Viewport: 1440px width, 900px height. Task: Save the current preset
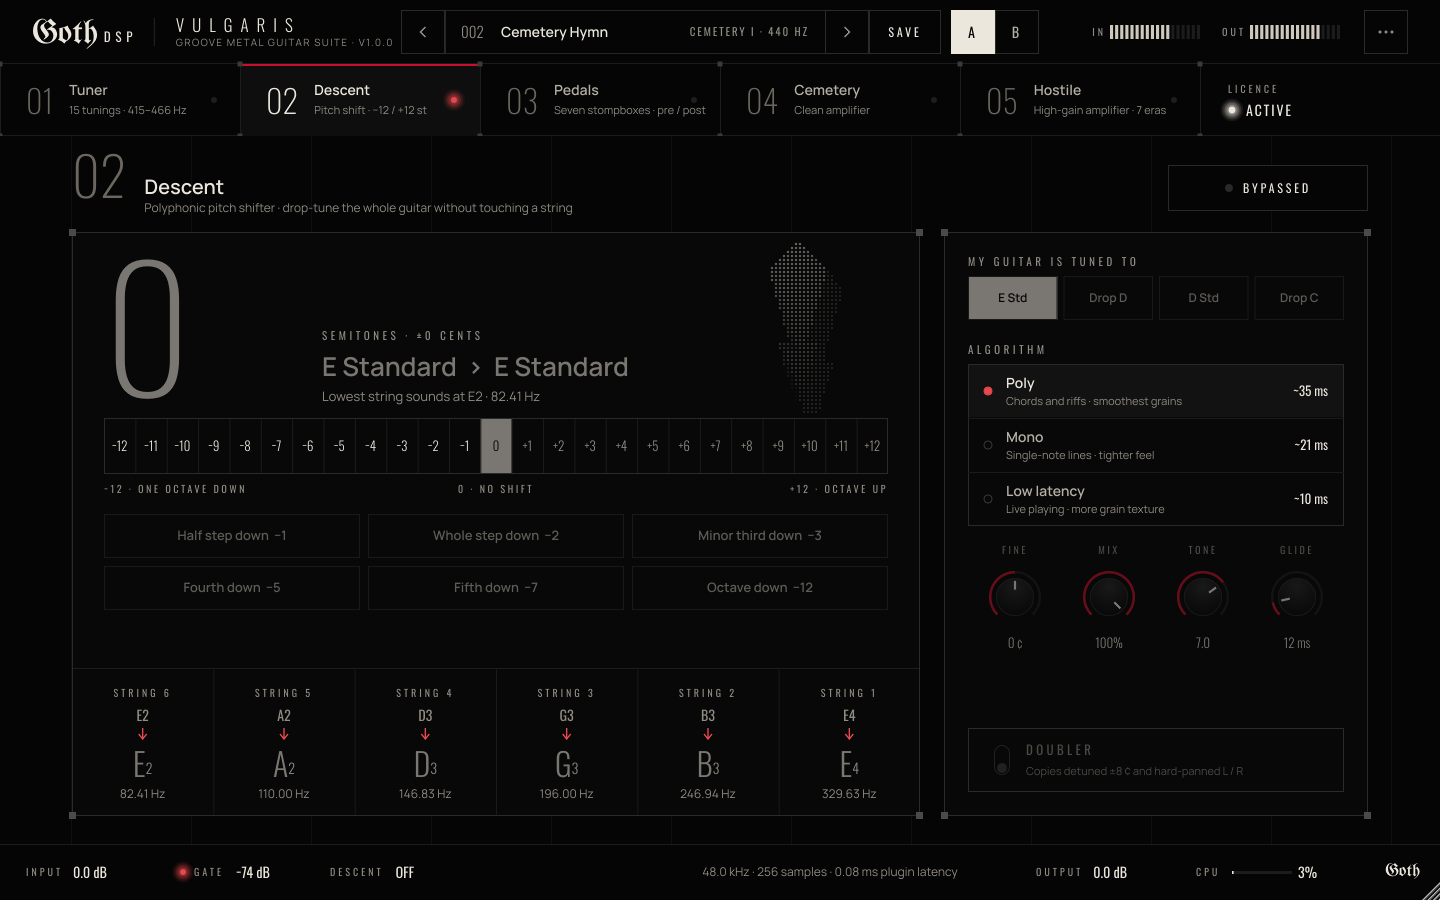click(904, 32)
